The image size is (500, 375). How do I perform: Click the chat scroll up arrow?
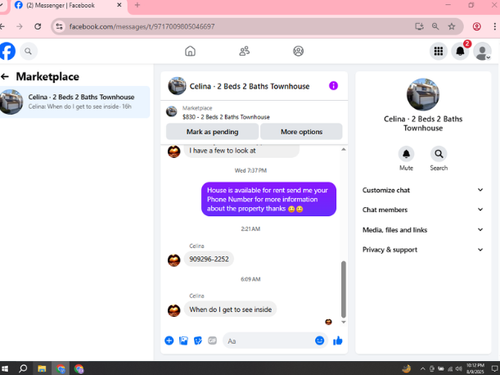(343, 150)
